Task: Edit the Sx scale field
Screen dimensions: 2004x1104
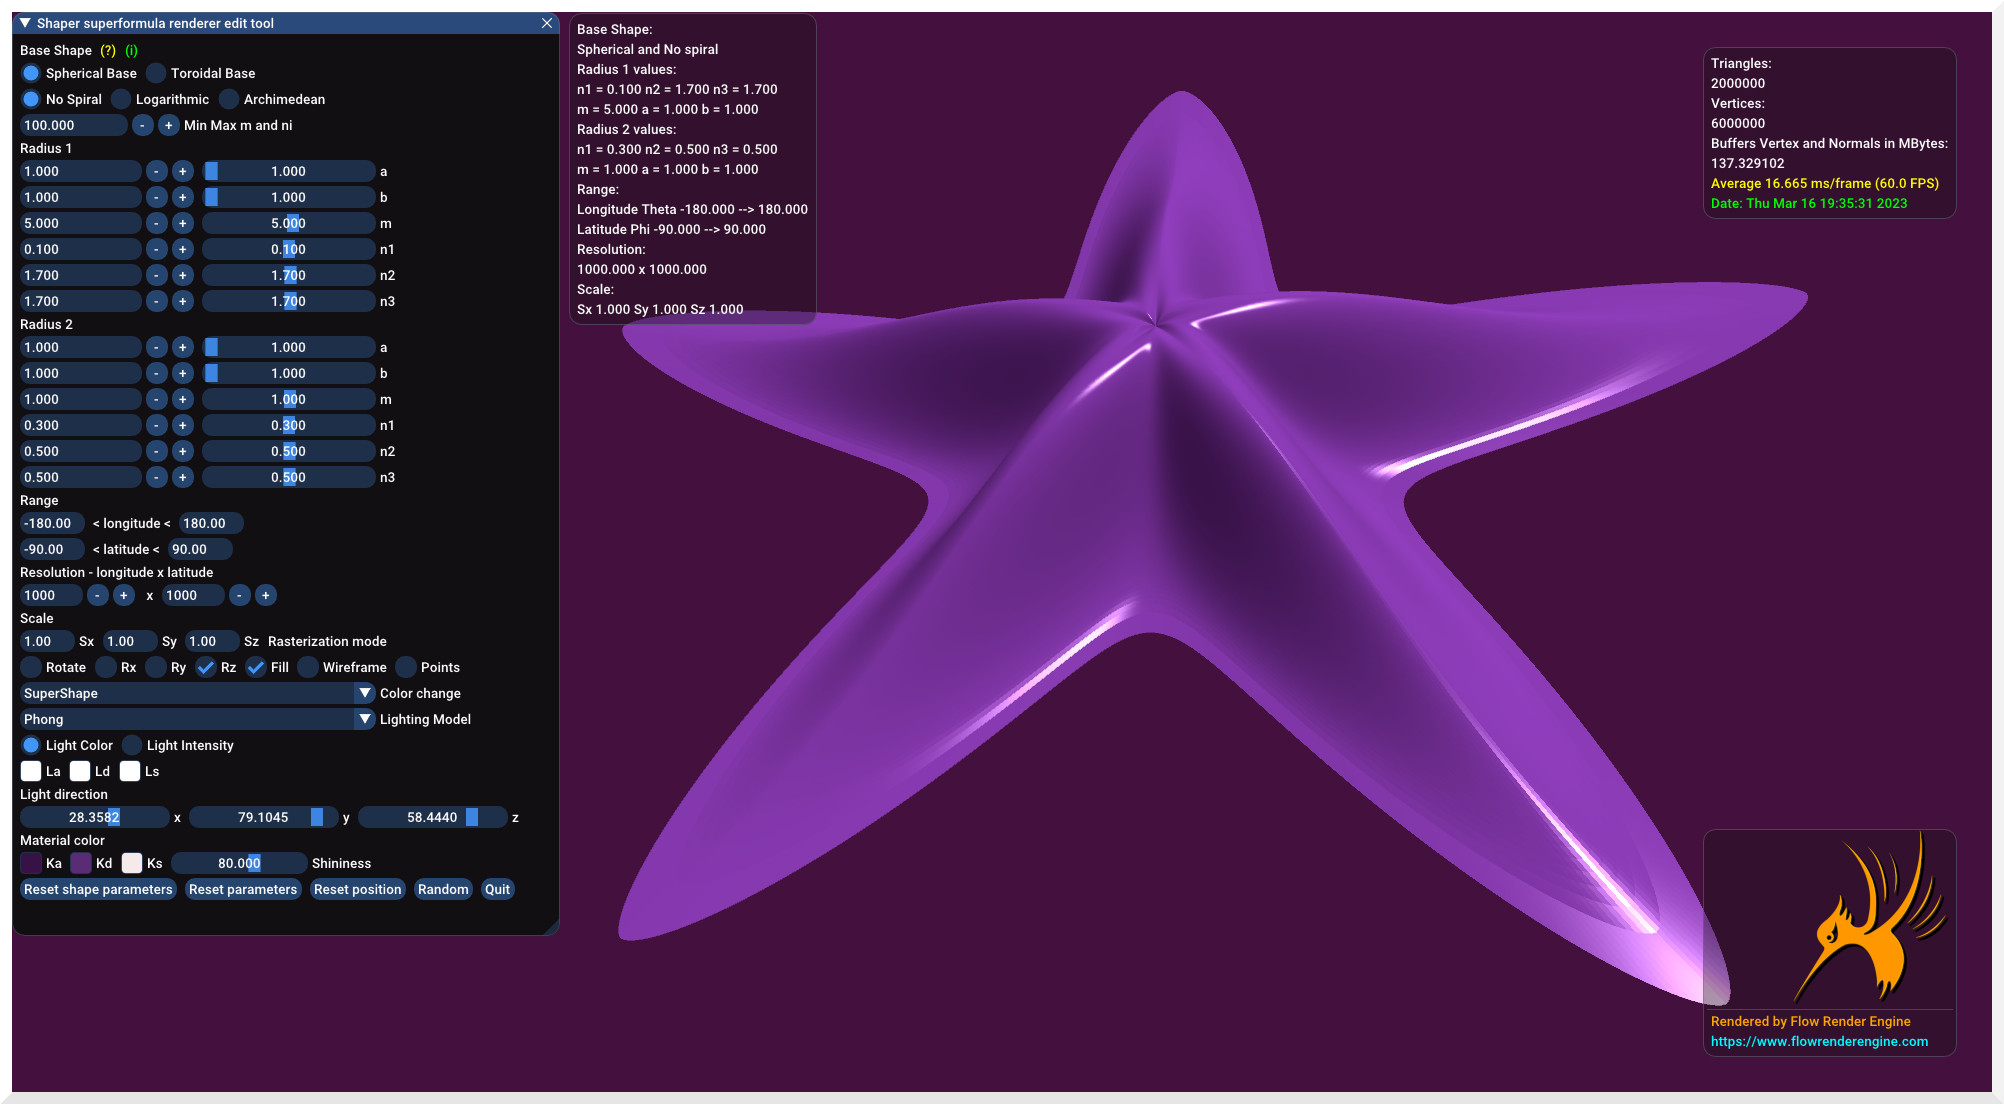Action: [47, 641]
